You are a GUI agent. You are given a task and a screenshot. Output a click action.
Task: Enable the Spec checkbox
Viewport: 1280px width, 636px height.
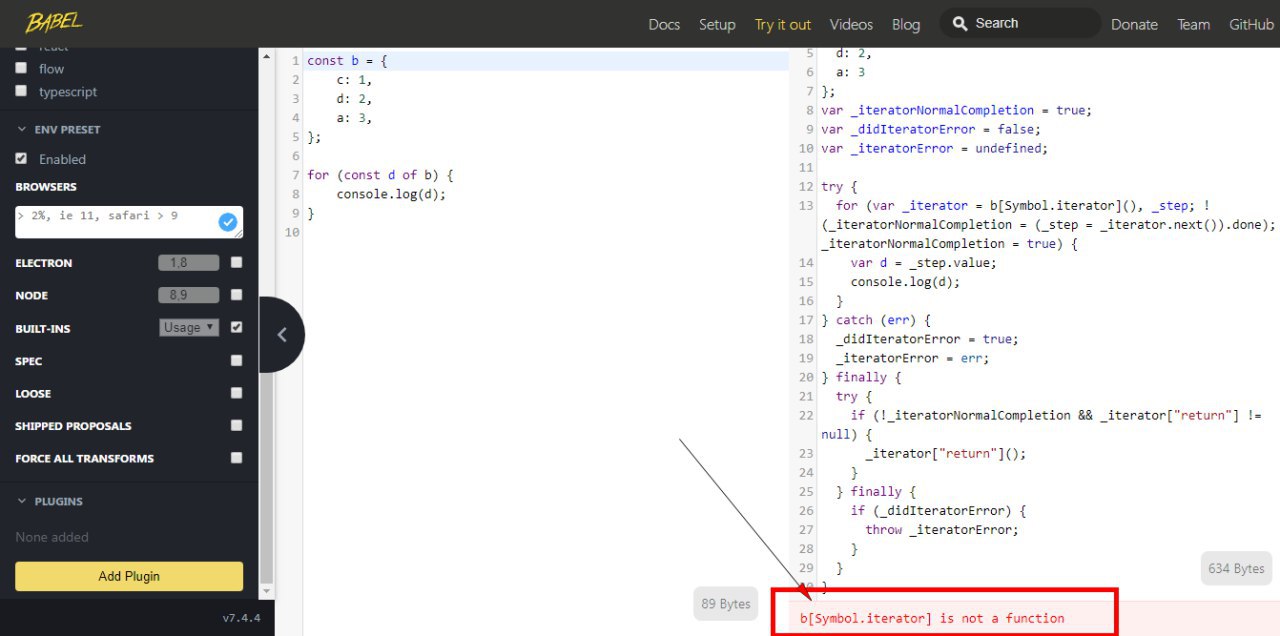[236, 360]
